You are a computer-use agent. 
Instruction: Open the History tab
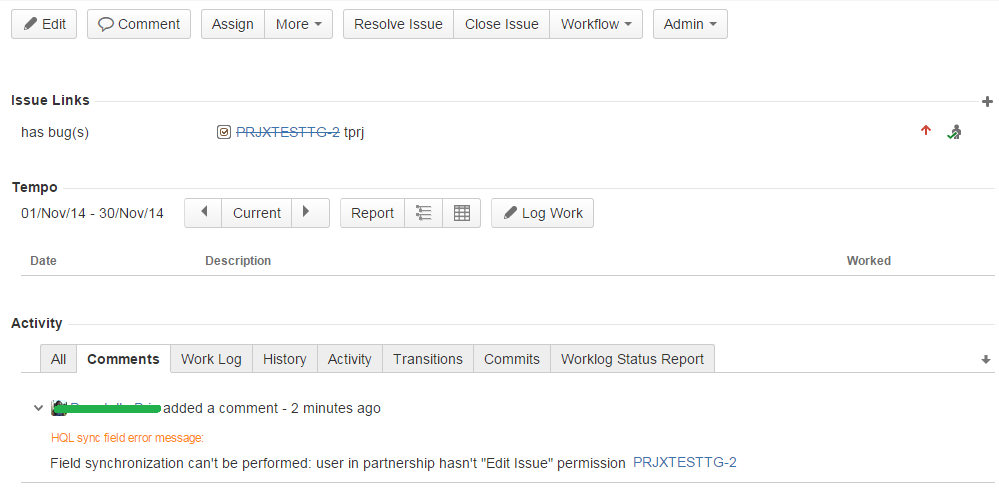(x=284, y=359)
